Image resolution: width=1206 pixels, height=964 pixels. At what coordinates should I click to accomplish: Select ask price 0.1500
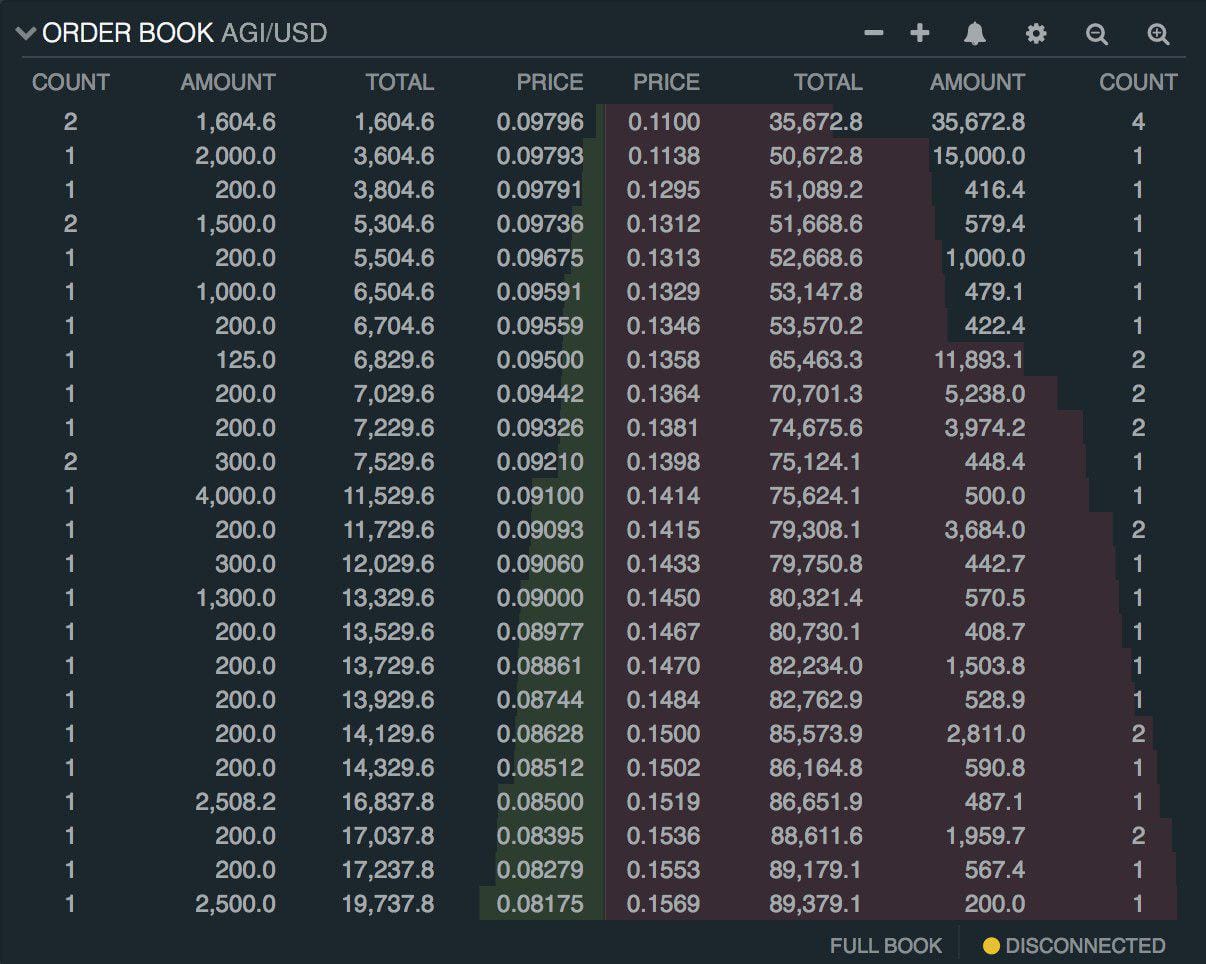(x=664, y=734)
